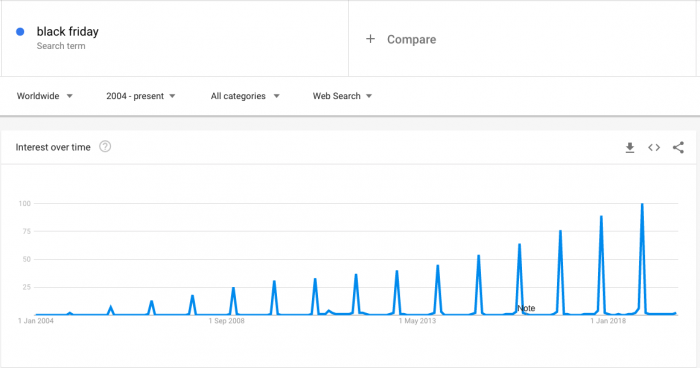Click the Search term subtitle text
This screenshot has width=700, height=368.
(61, 46)
